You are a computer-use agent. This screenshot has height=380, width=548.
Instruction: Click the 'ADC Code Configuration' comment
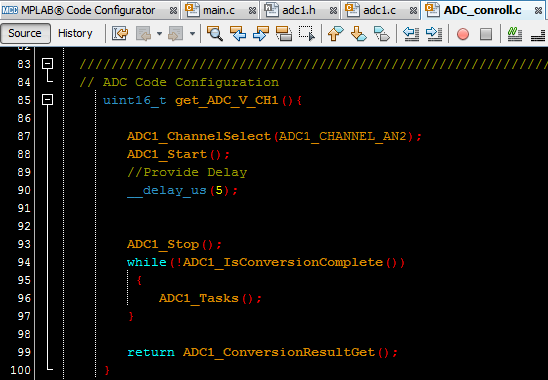point(191,82)
